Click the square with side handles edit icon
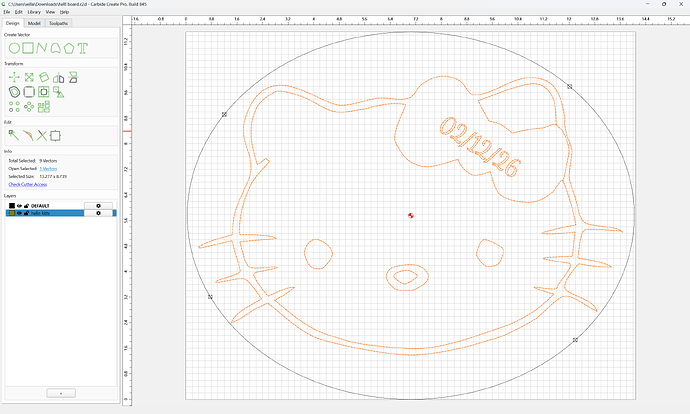 55,136
